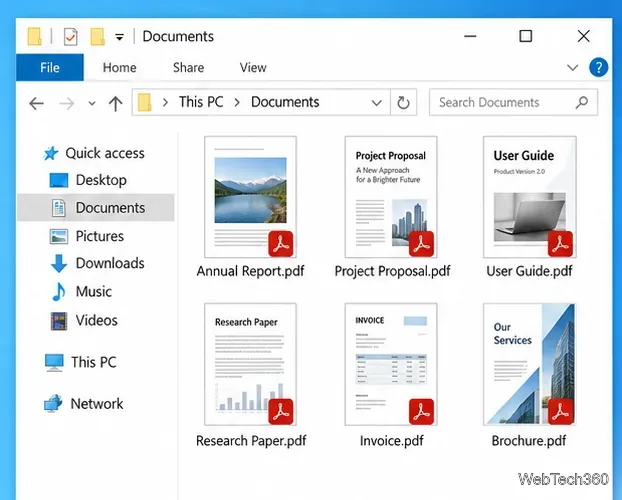The height and width of the screenshot is (500, 622).
Task: Click the folder icon in the title bar
Action: point(35,37)
